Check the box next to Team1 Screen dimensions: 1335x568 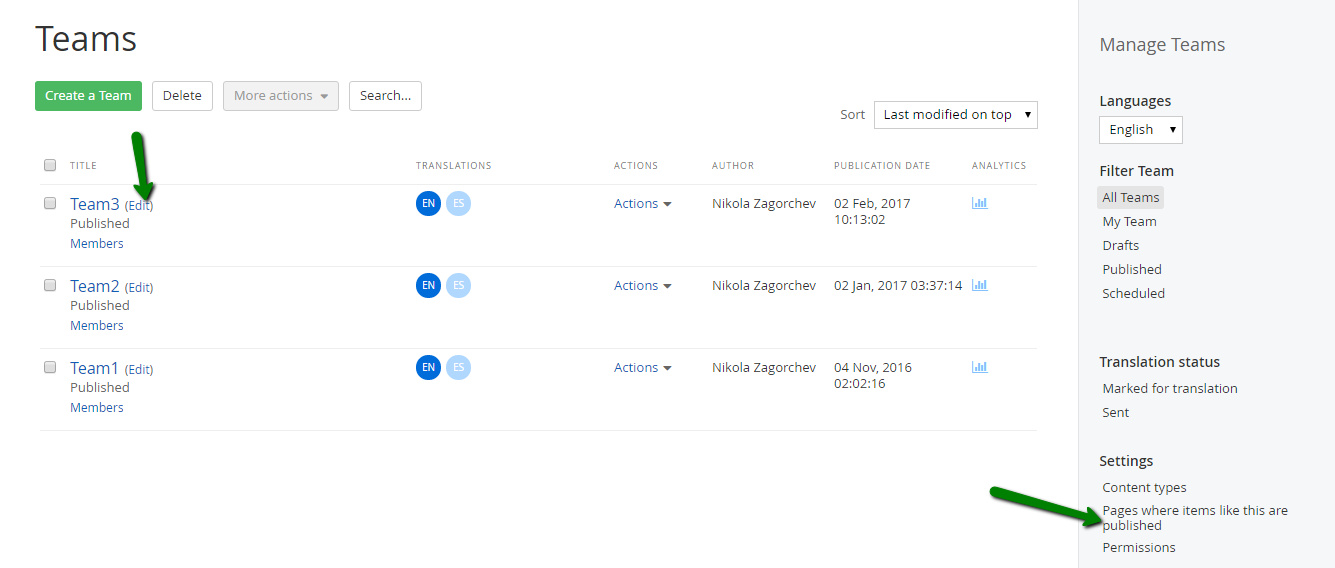(50, 367)
